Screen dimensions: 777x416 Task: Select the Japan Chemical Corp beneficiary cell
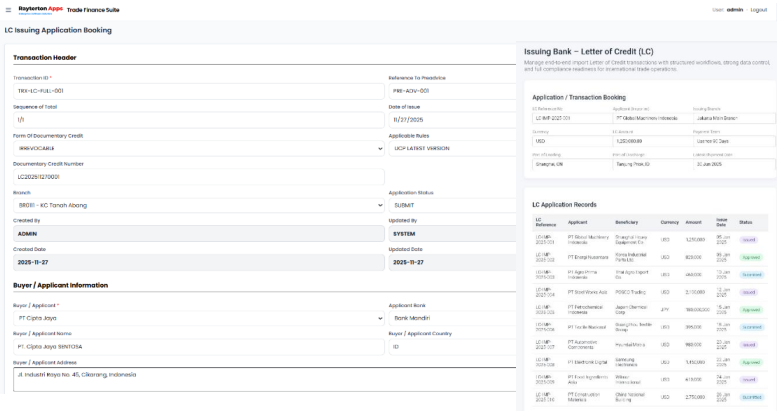coord(630,310)
